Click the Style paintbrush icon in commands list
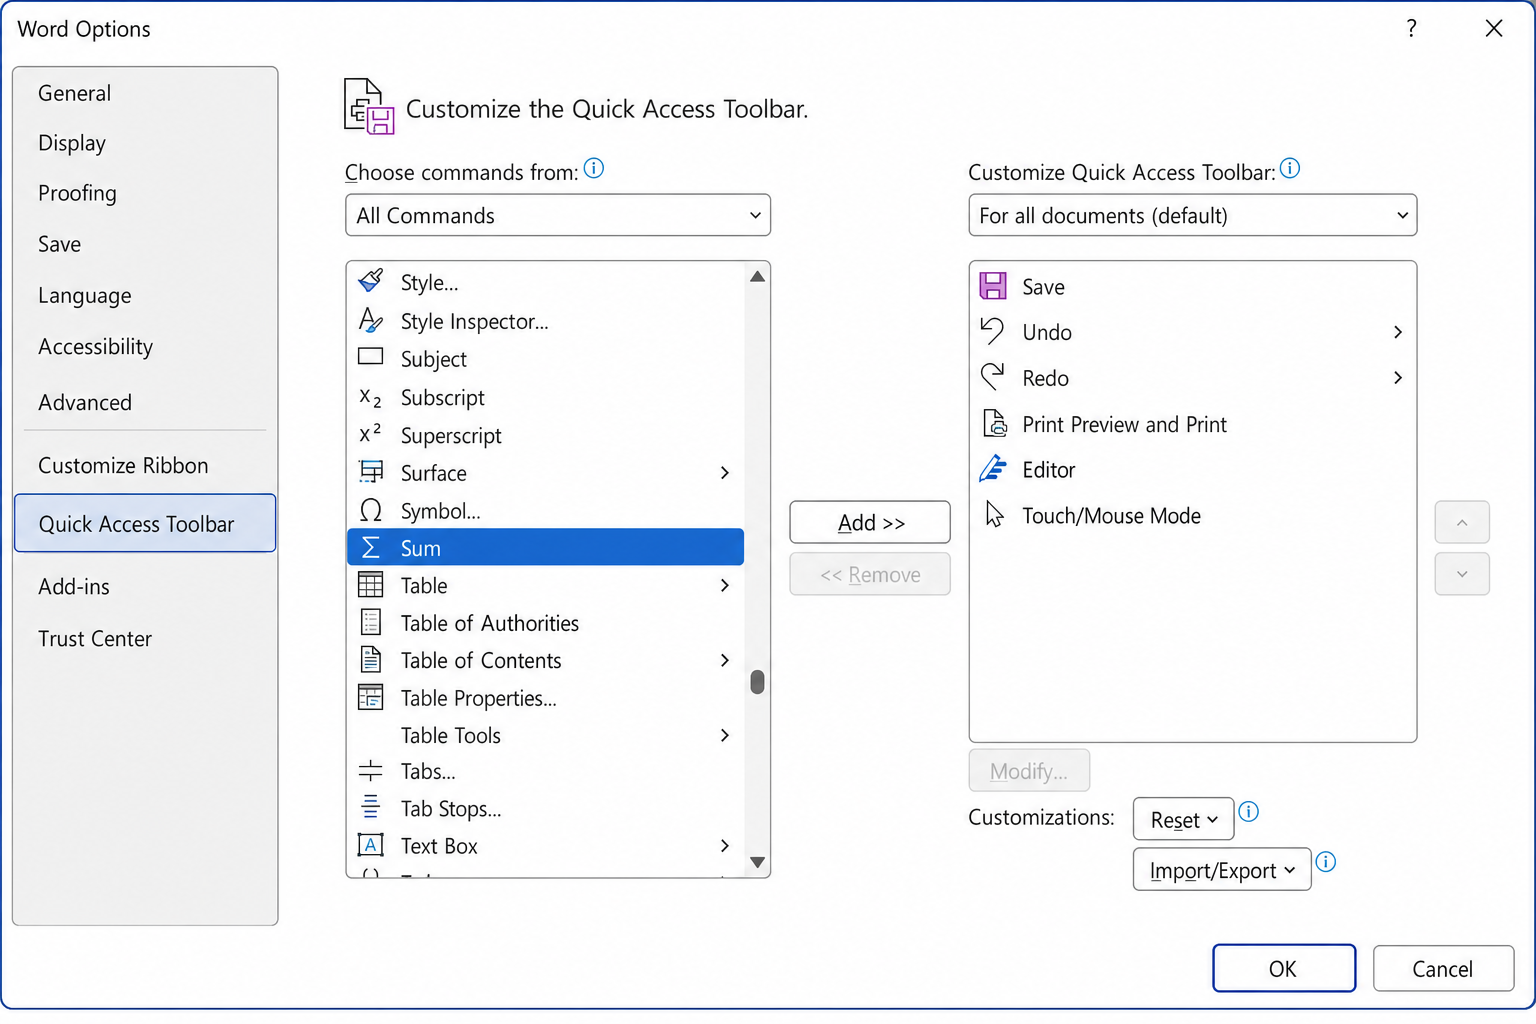 (x=371, y=281)
